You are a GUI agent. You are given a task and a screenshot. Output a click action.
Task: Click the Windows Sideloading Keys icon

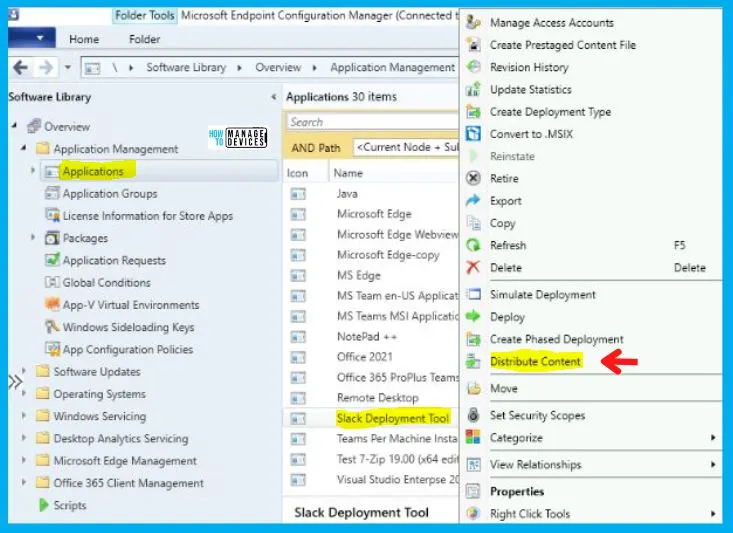[x=52, y=326]
